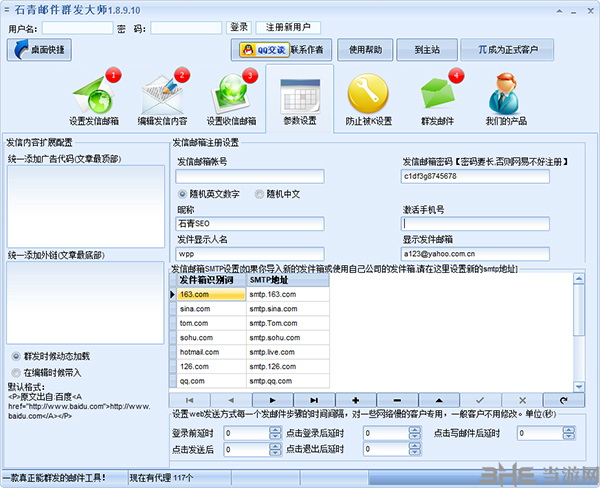The height and width of the screenshot is (488, 600).
Task: Adjust 登录前延时 spinner arrows
Action: [x=275, y=433]
